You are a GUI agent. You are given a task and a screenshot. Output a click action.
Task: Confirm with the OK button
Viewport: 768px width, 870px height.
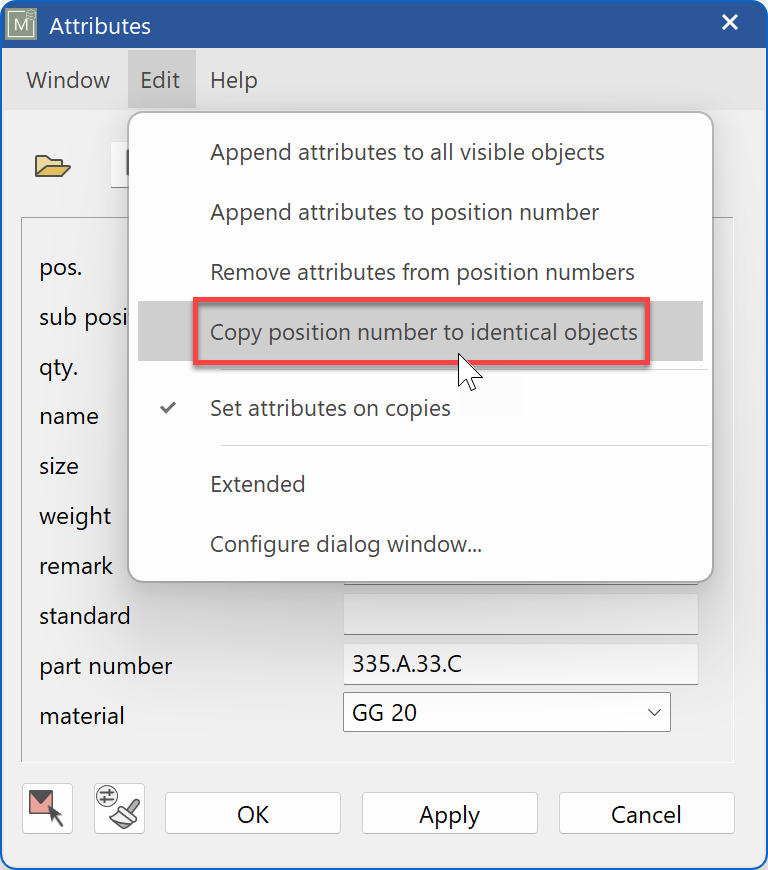[252, 813]
